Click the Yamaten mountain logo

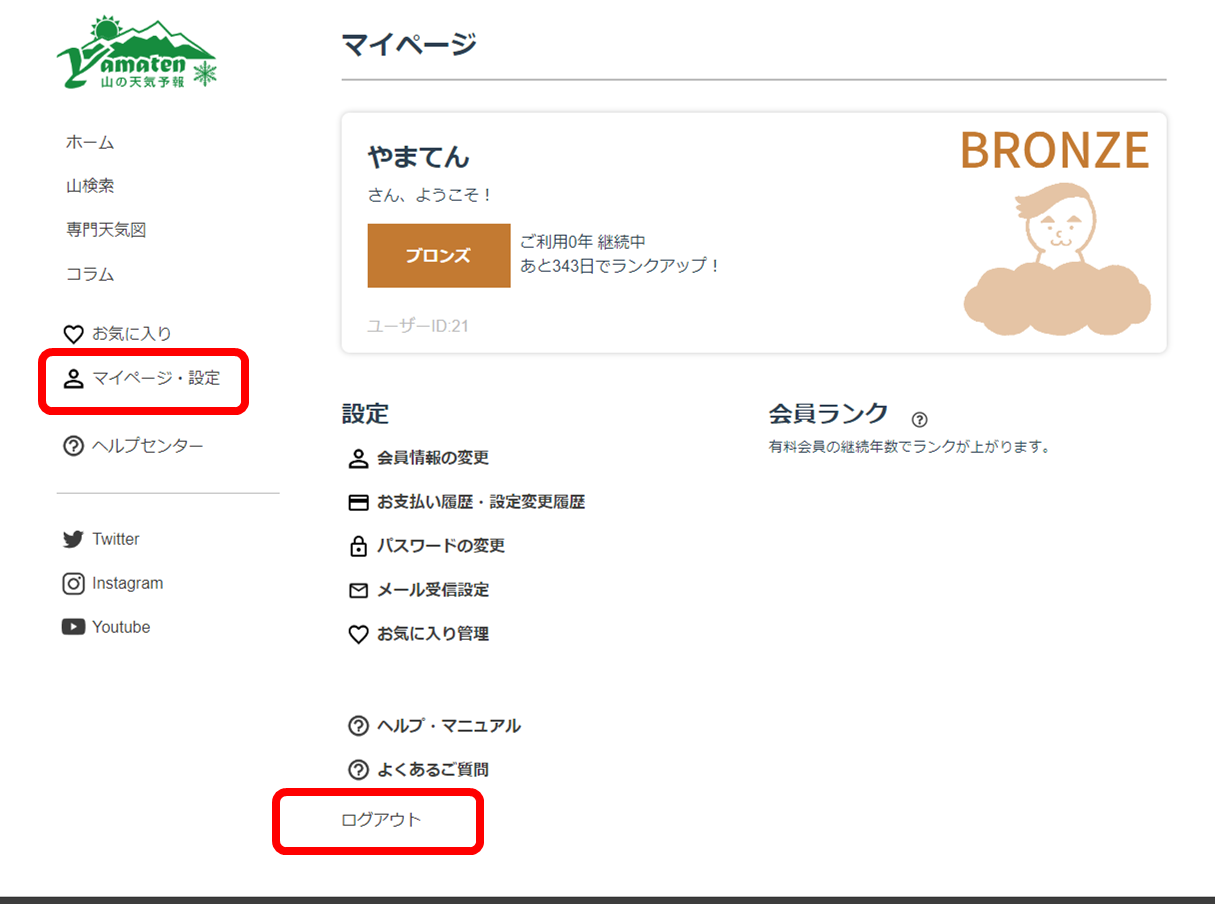pyautogui.click(x=137, y=54)
